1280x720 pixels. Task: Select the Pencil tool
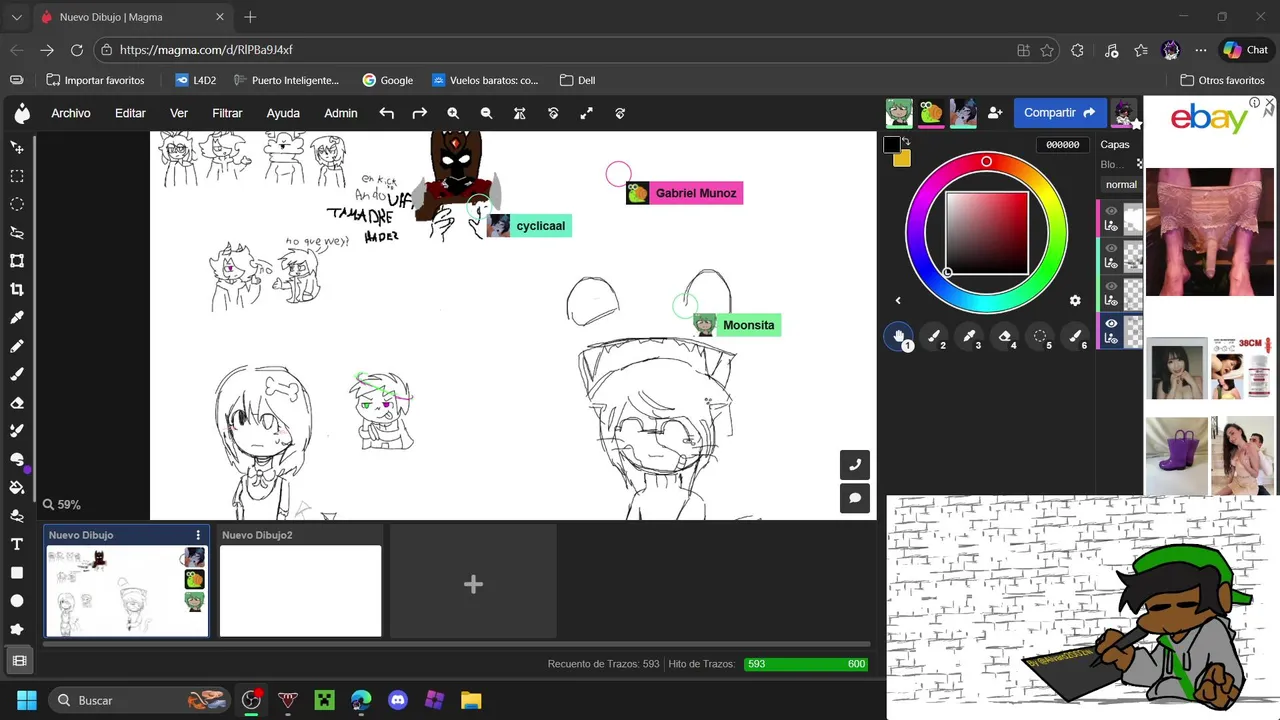(x=17, y=346)
